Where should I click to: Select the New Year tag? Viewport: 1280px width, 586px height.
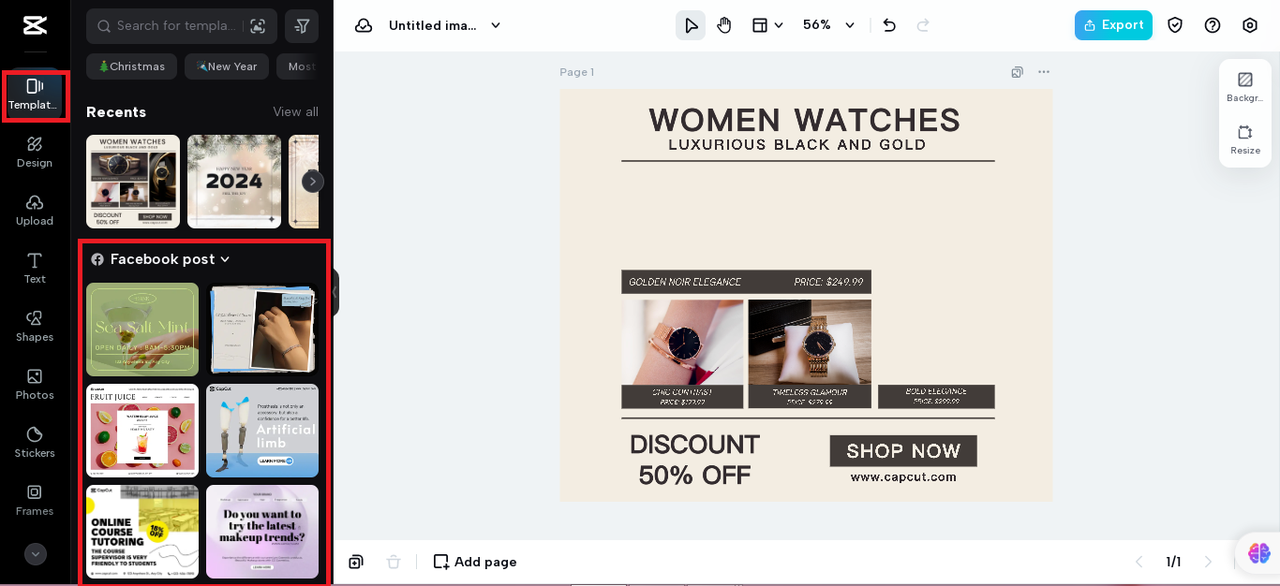[x=227, y=66]
